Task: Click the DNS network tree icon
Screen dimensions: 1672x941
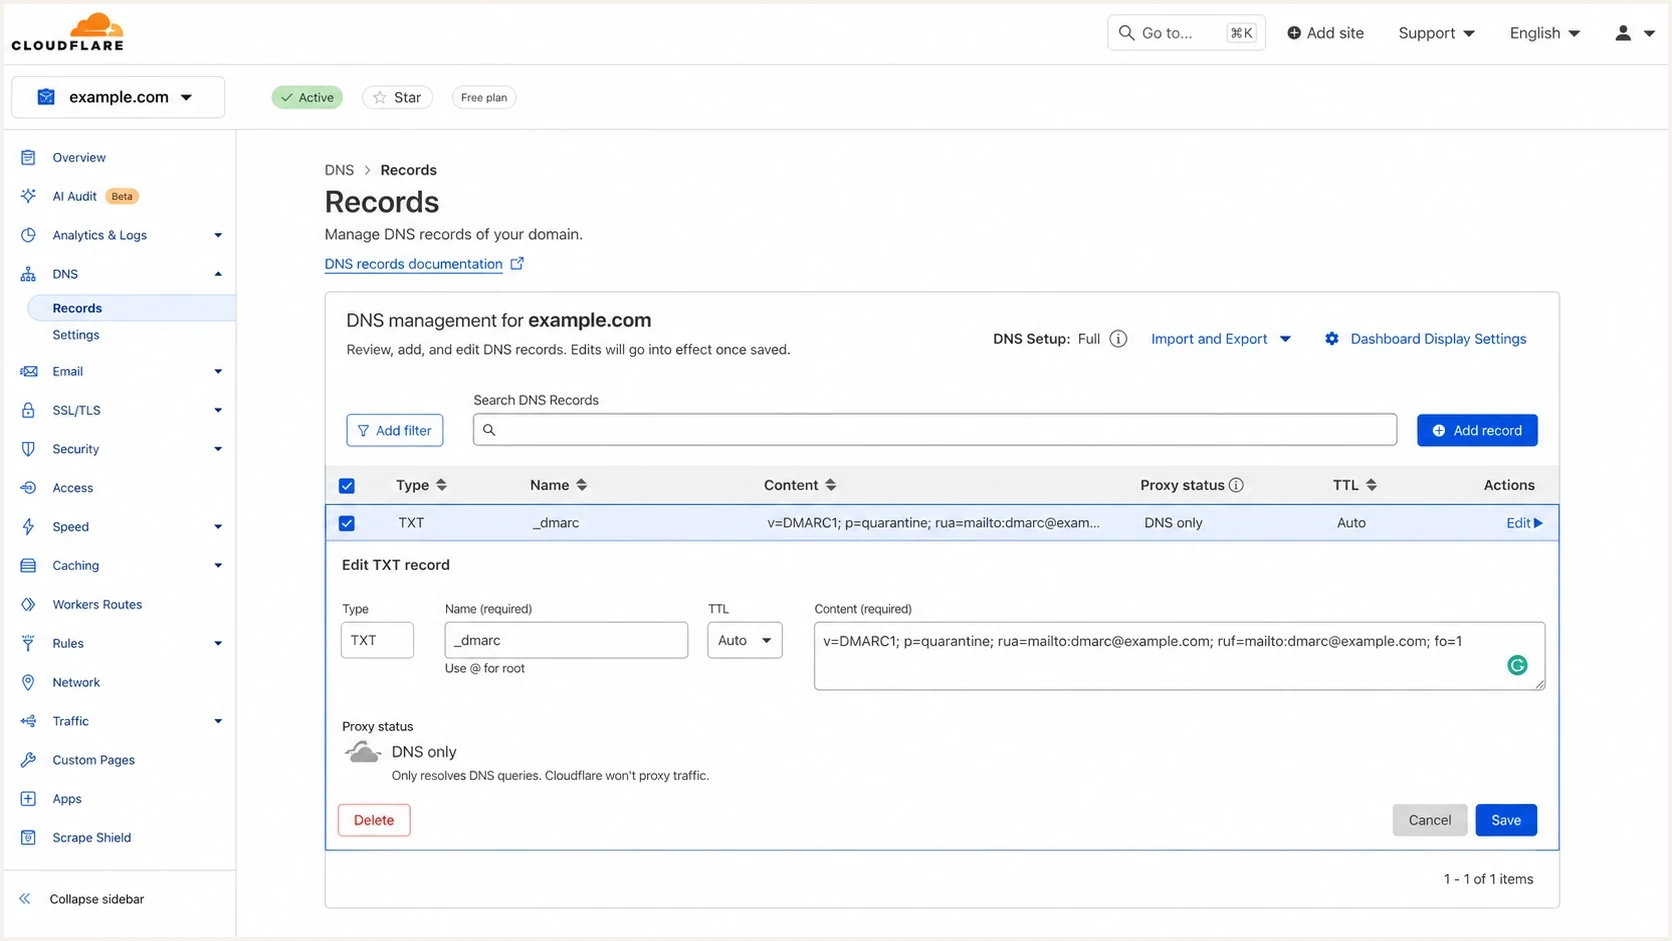Action: [x=28, y=274]
